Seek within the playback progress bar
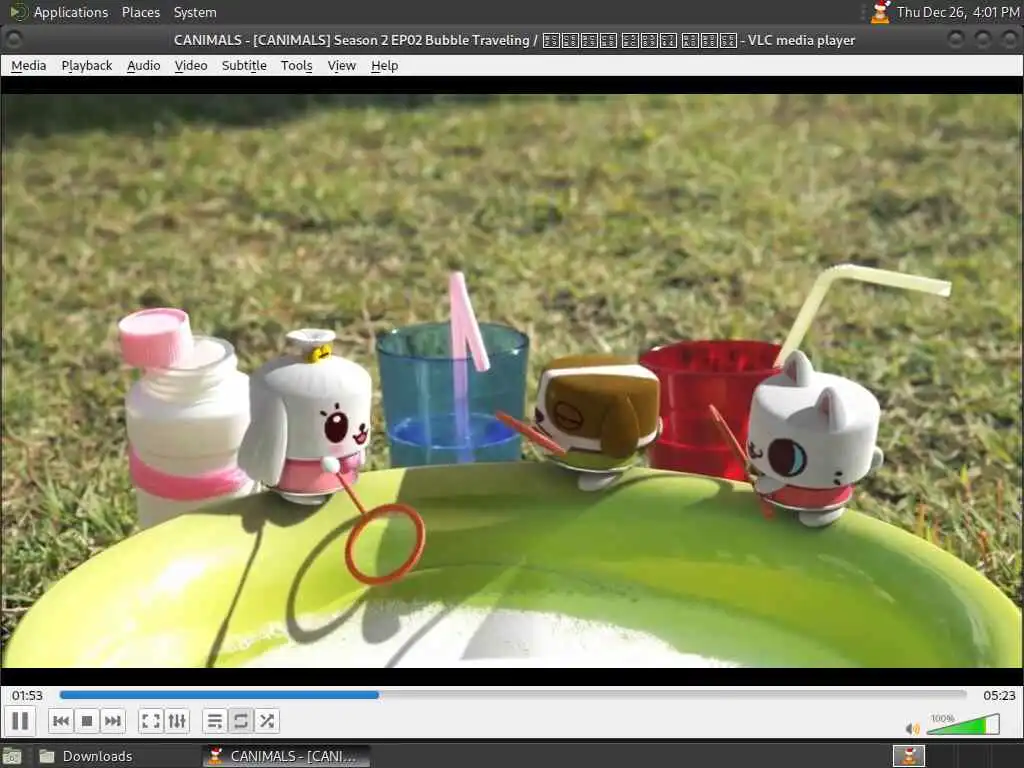 tap(513, 695)
